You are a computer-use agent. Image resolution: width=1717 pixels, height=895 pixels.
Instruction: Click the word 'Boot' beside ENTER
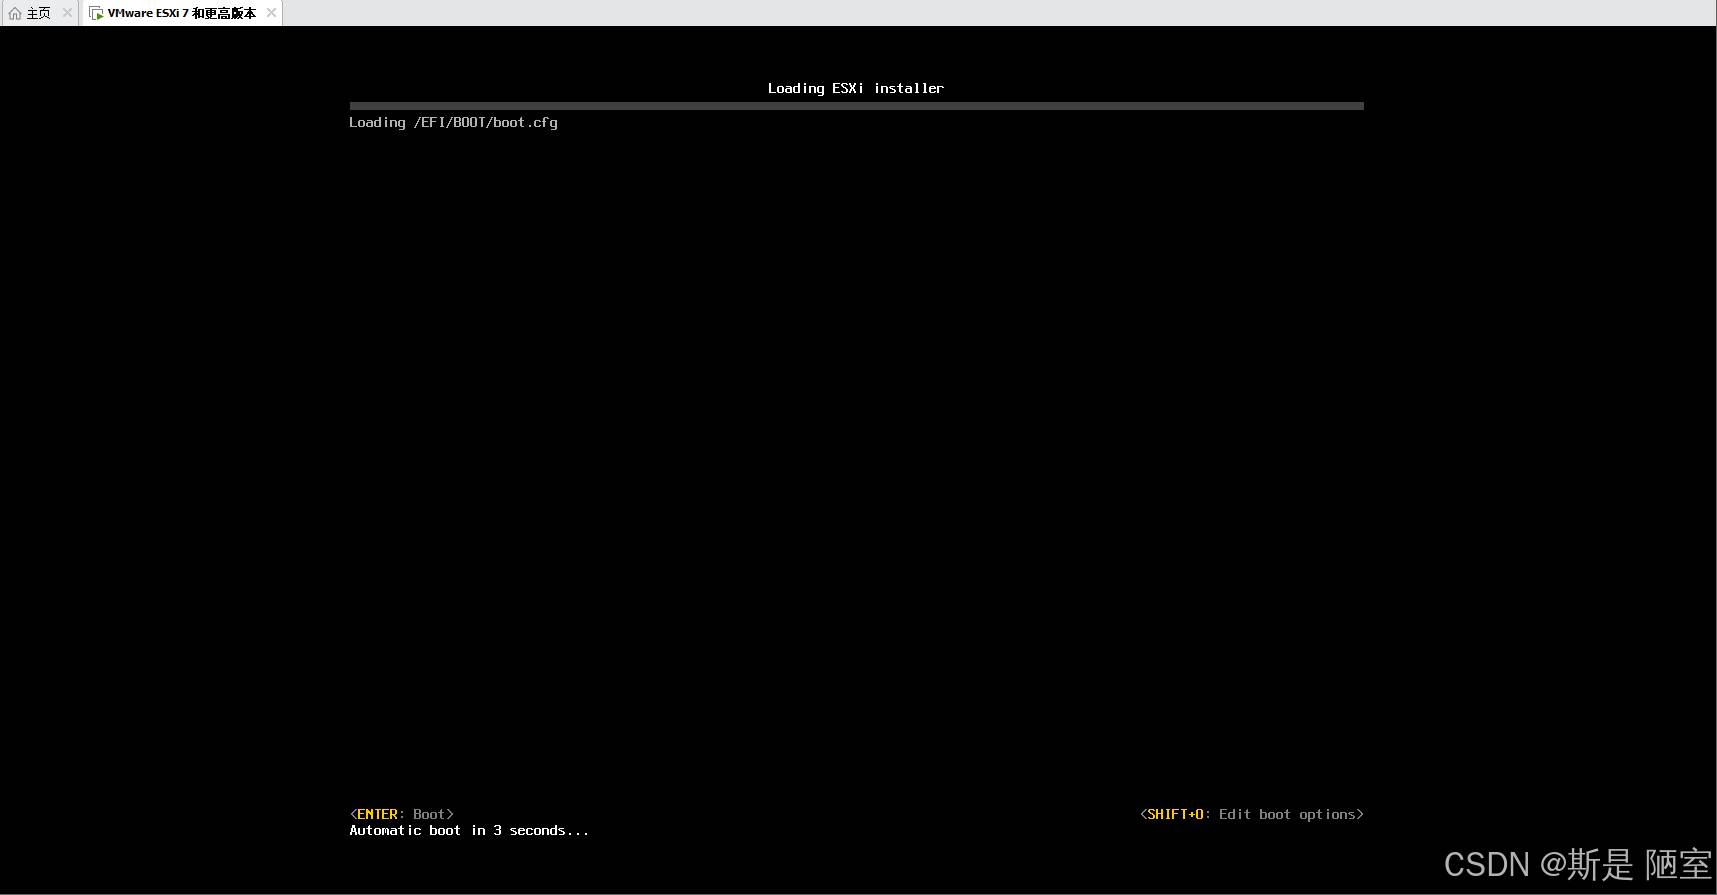tap(429, 814)
